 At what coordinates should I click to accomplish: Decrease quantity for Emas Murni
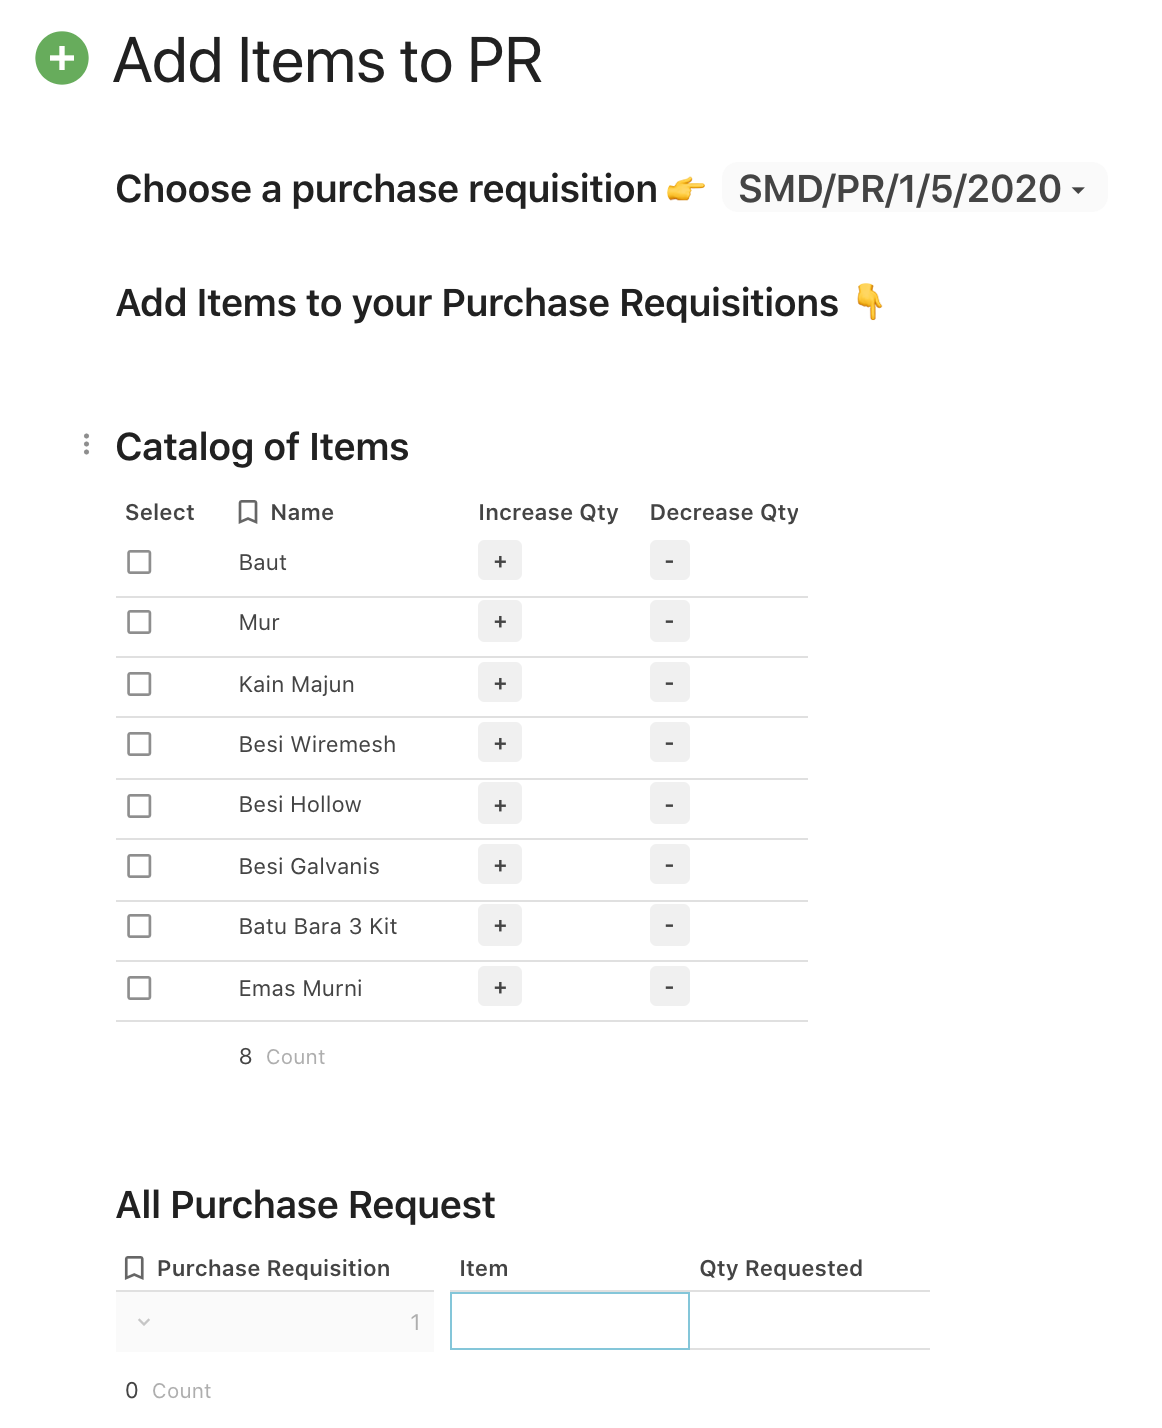(669, 988)
